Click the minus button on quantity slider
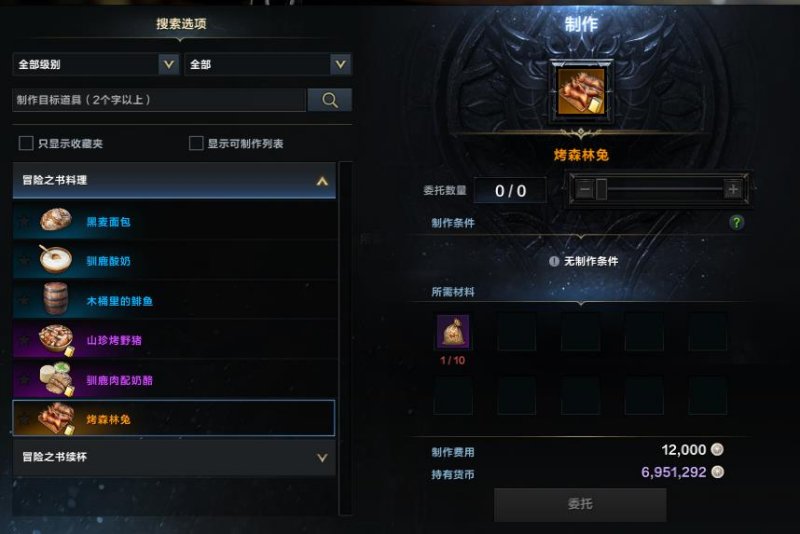800x534 pixels. pos(584,190)
